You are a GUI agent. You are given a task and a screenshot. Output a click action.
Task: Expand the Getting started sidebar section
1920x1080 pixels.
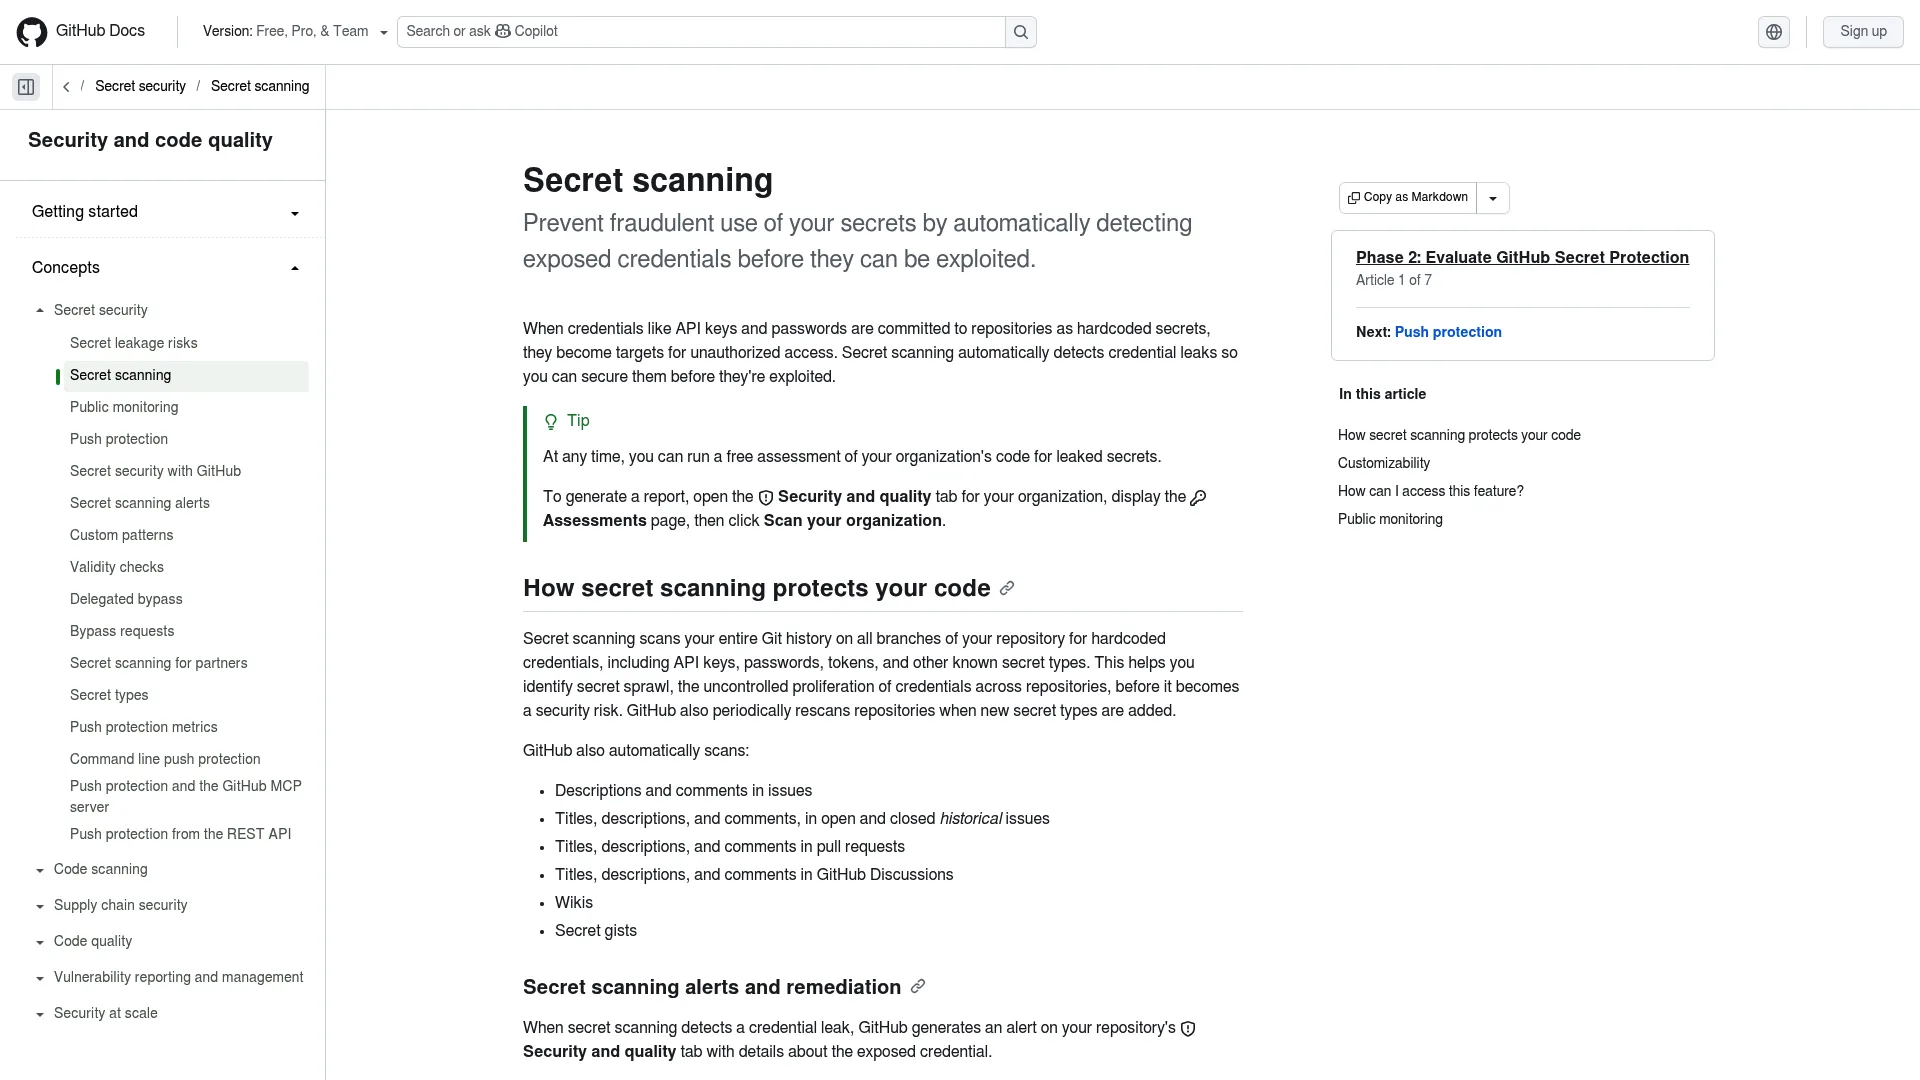coord(166,212)
